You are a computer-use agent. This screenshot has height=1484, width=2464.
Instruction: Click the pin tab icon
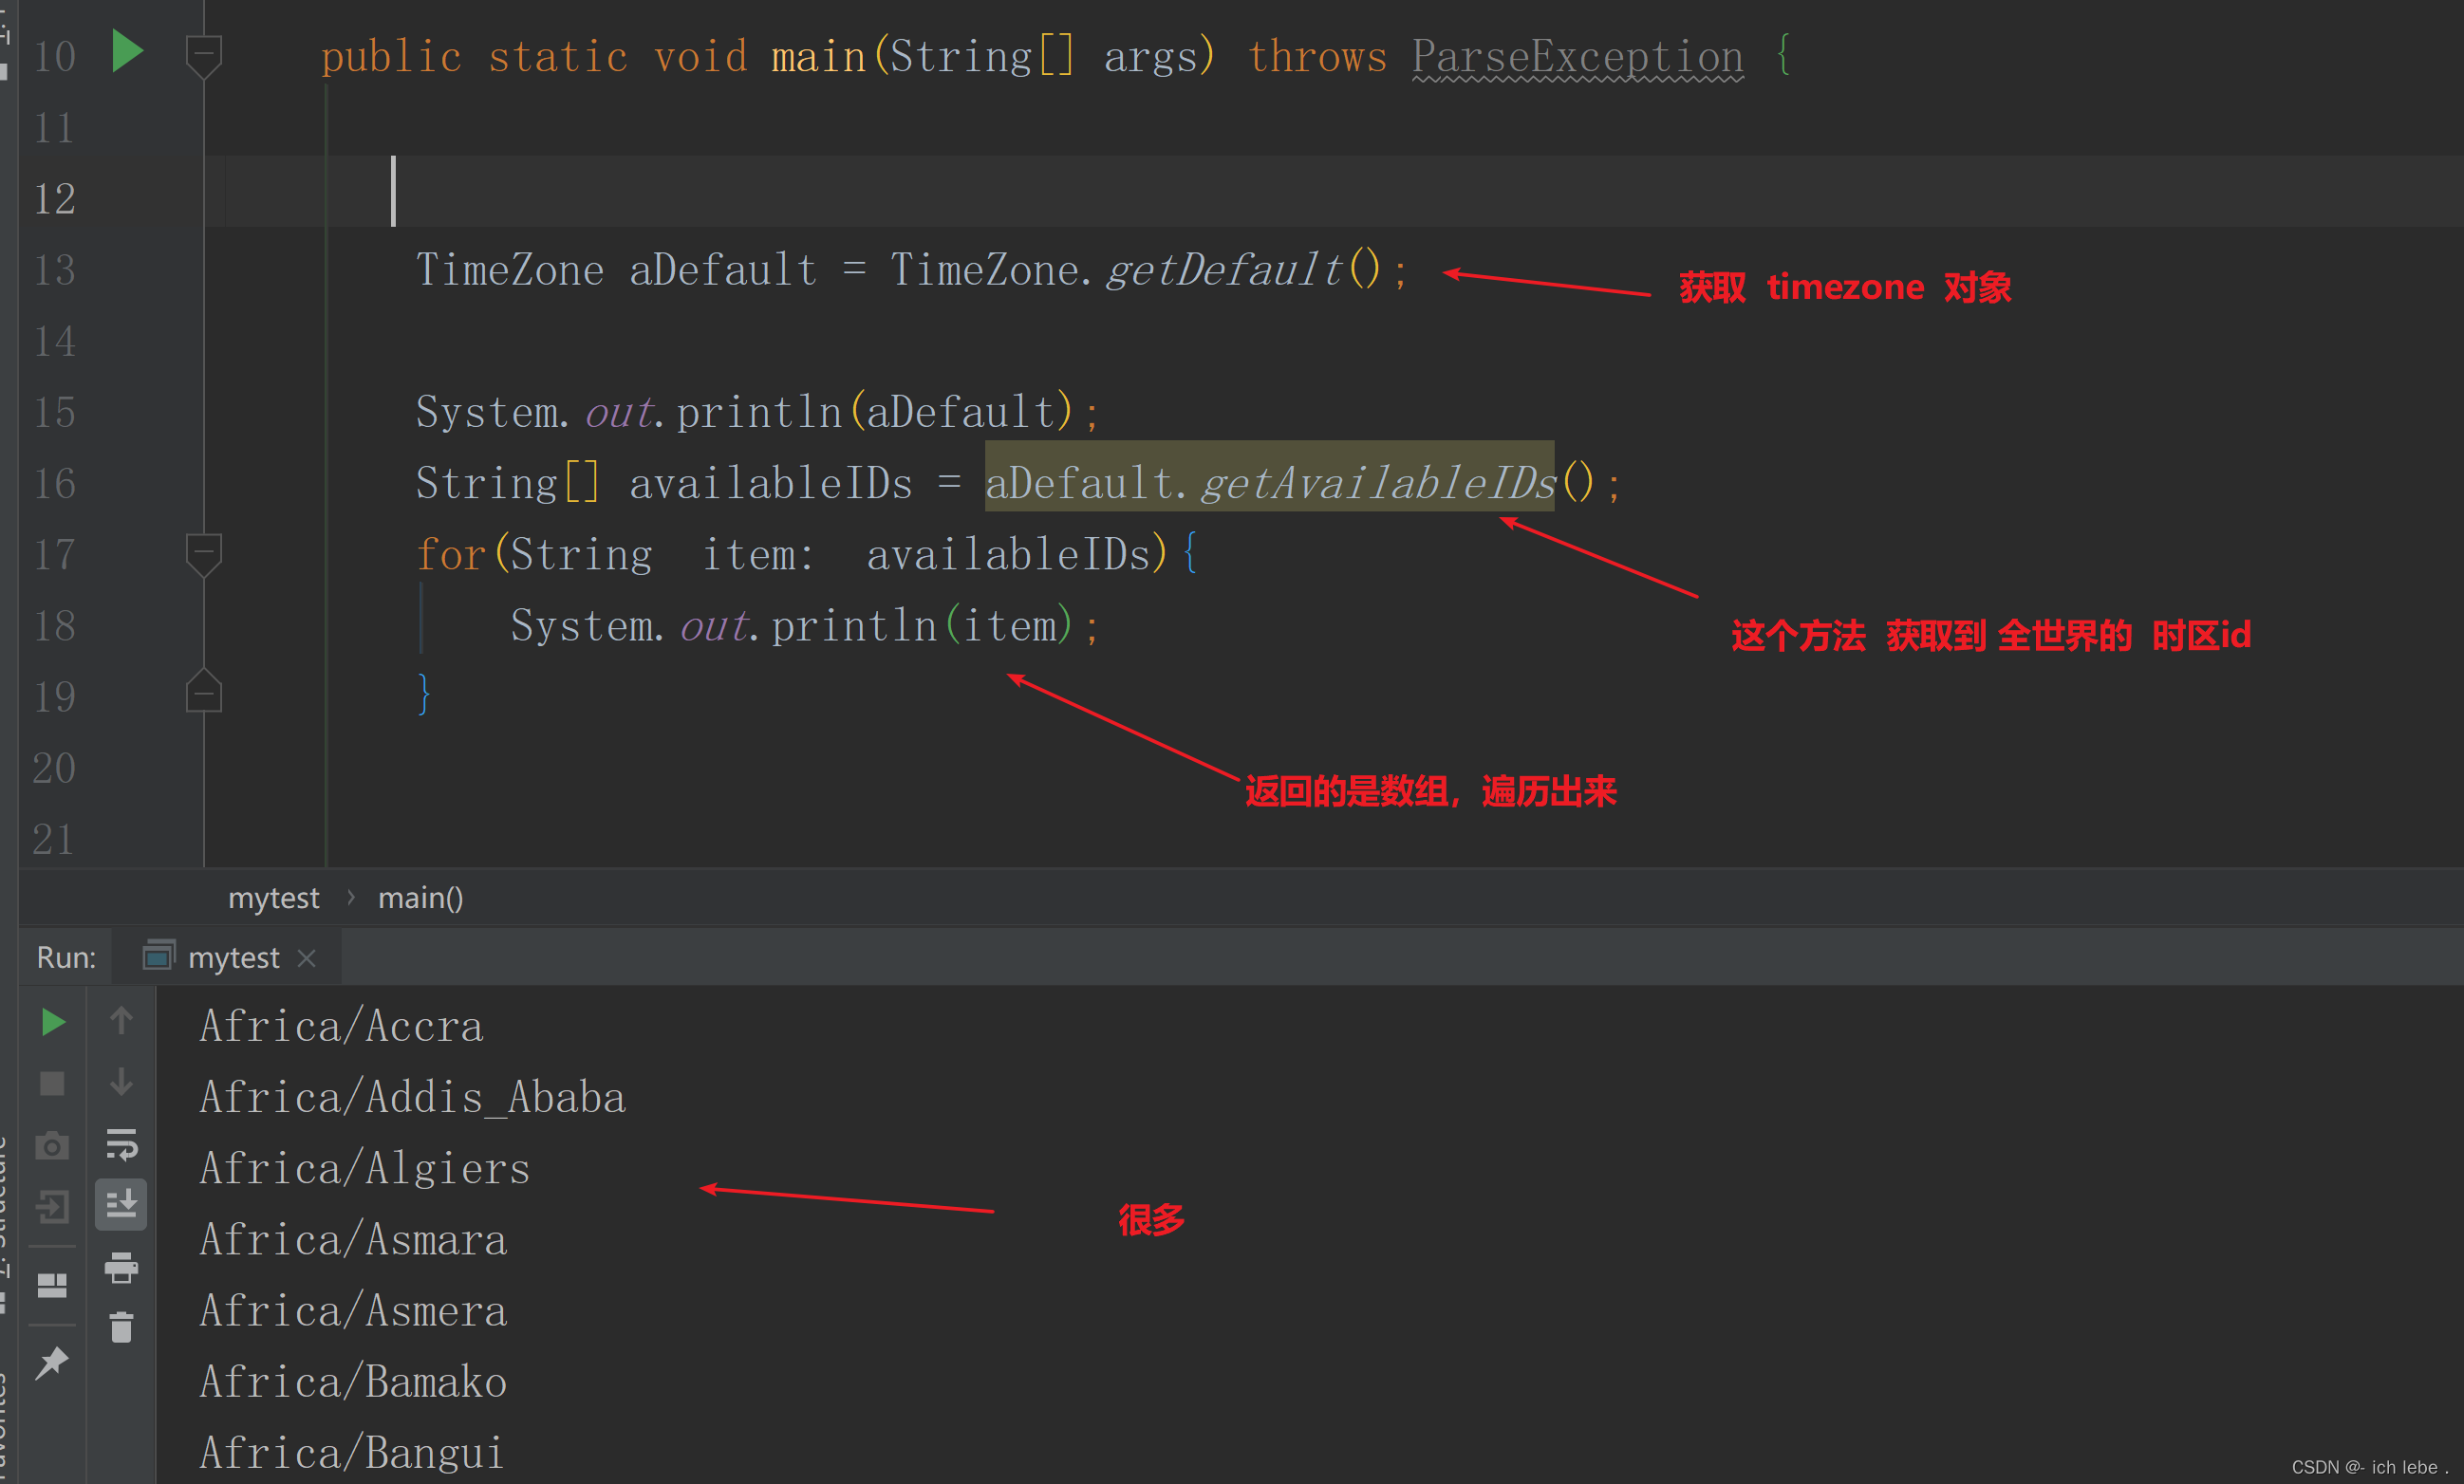52,1363
